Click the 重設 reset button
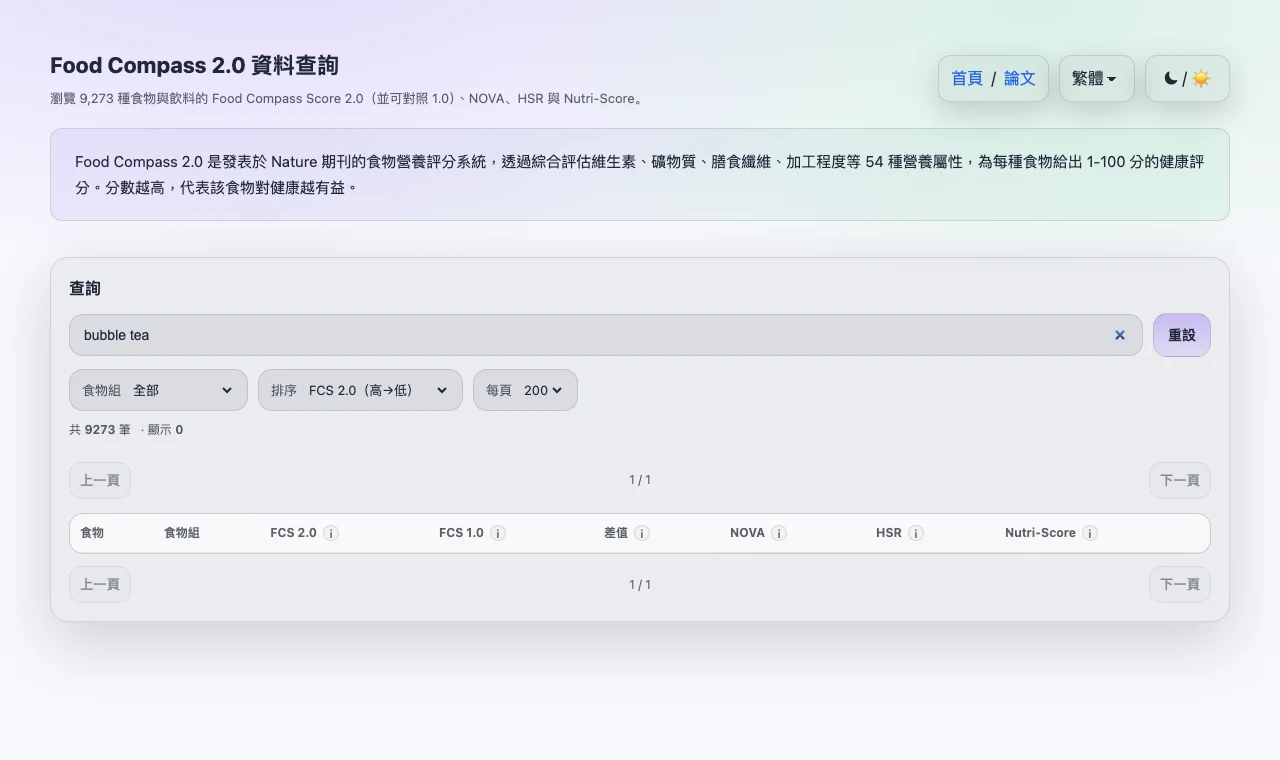The image size is (1280, 760). click(x=1181, y=335)
